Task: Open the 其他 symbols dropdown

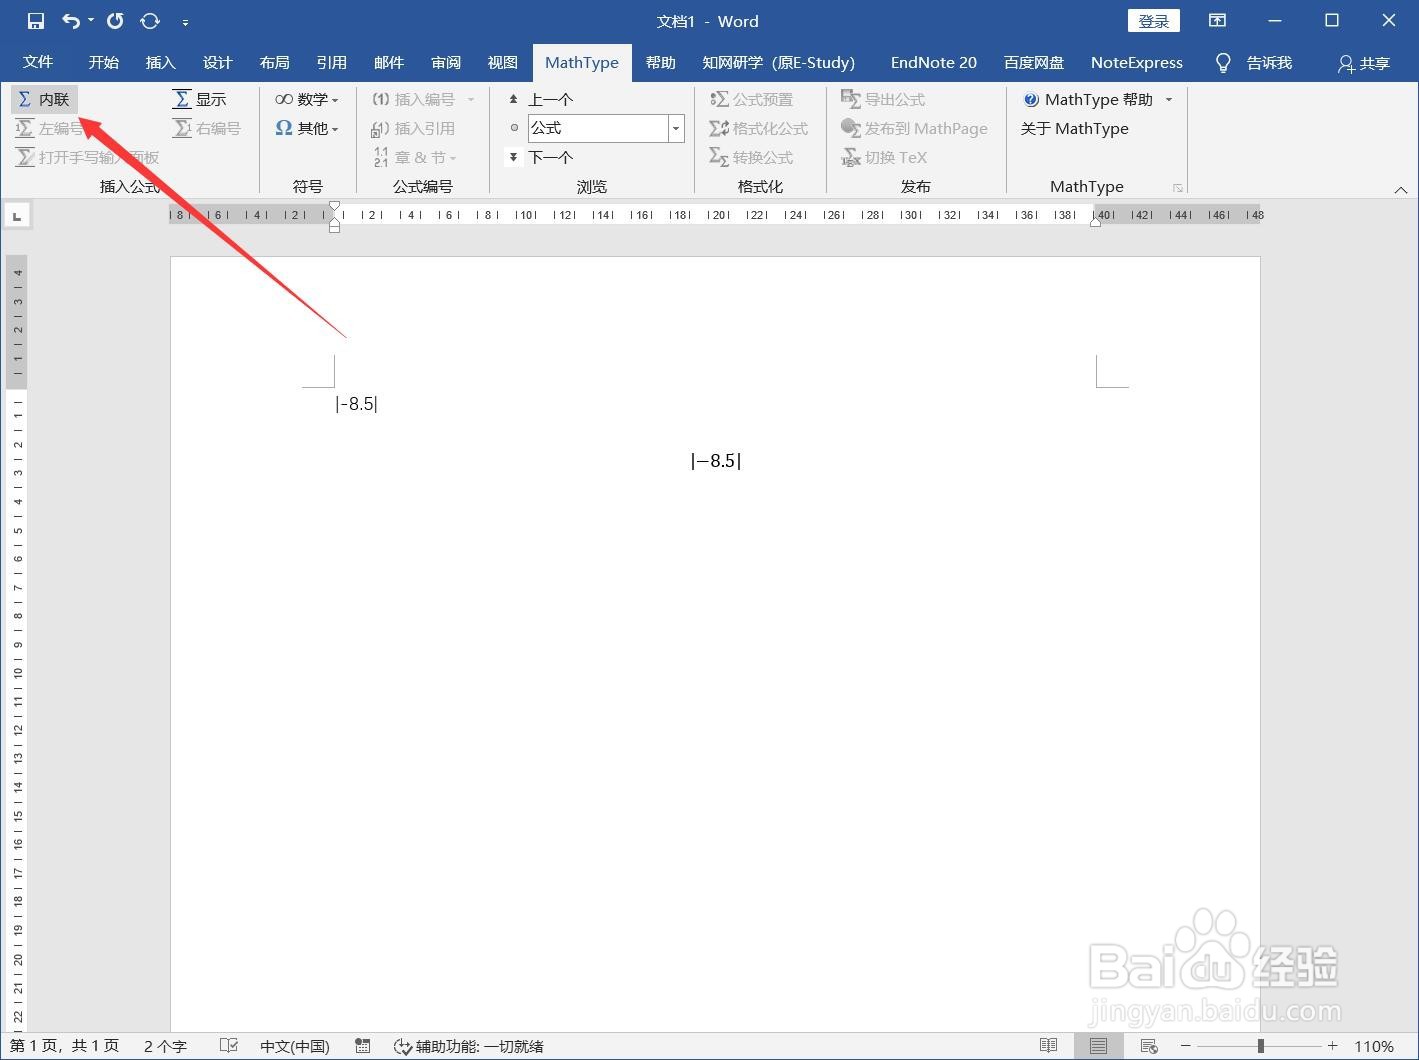Action: coord(307,128)
